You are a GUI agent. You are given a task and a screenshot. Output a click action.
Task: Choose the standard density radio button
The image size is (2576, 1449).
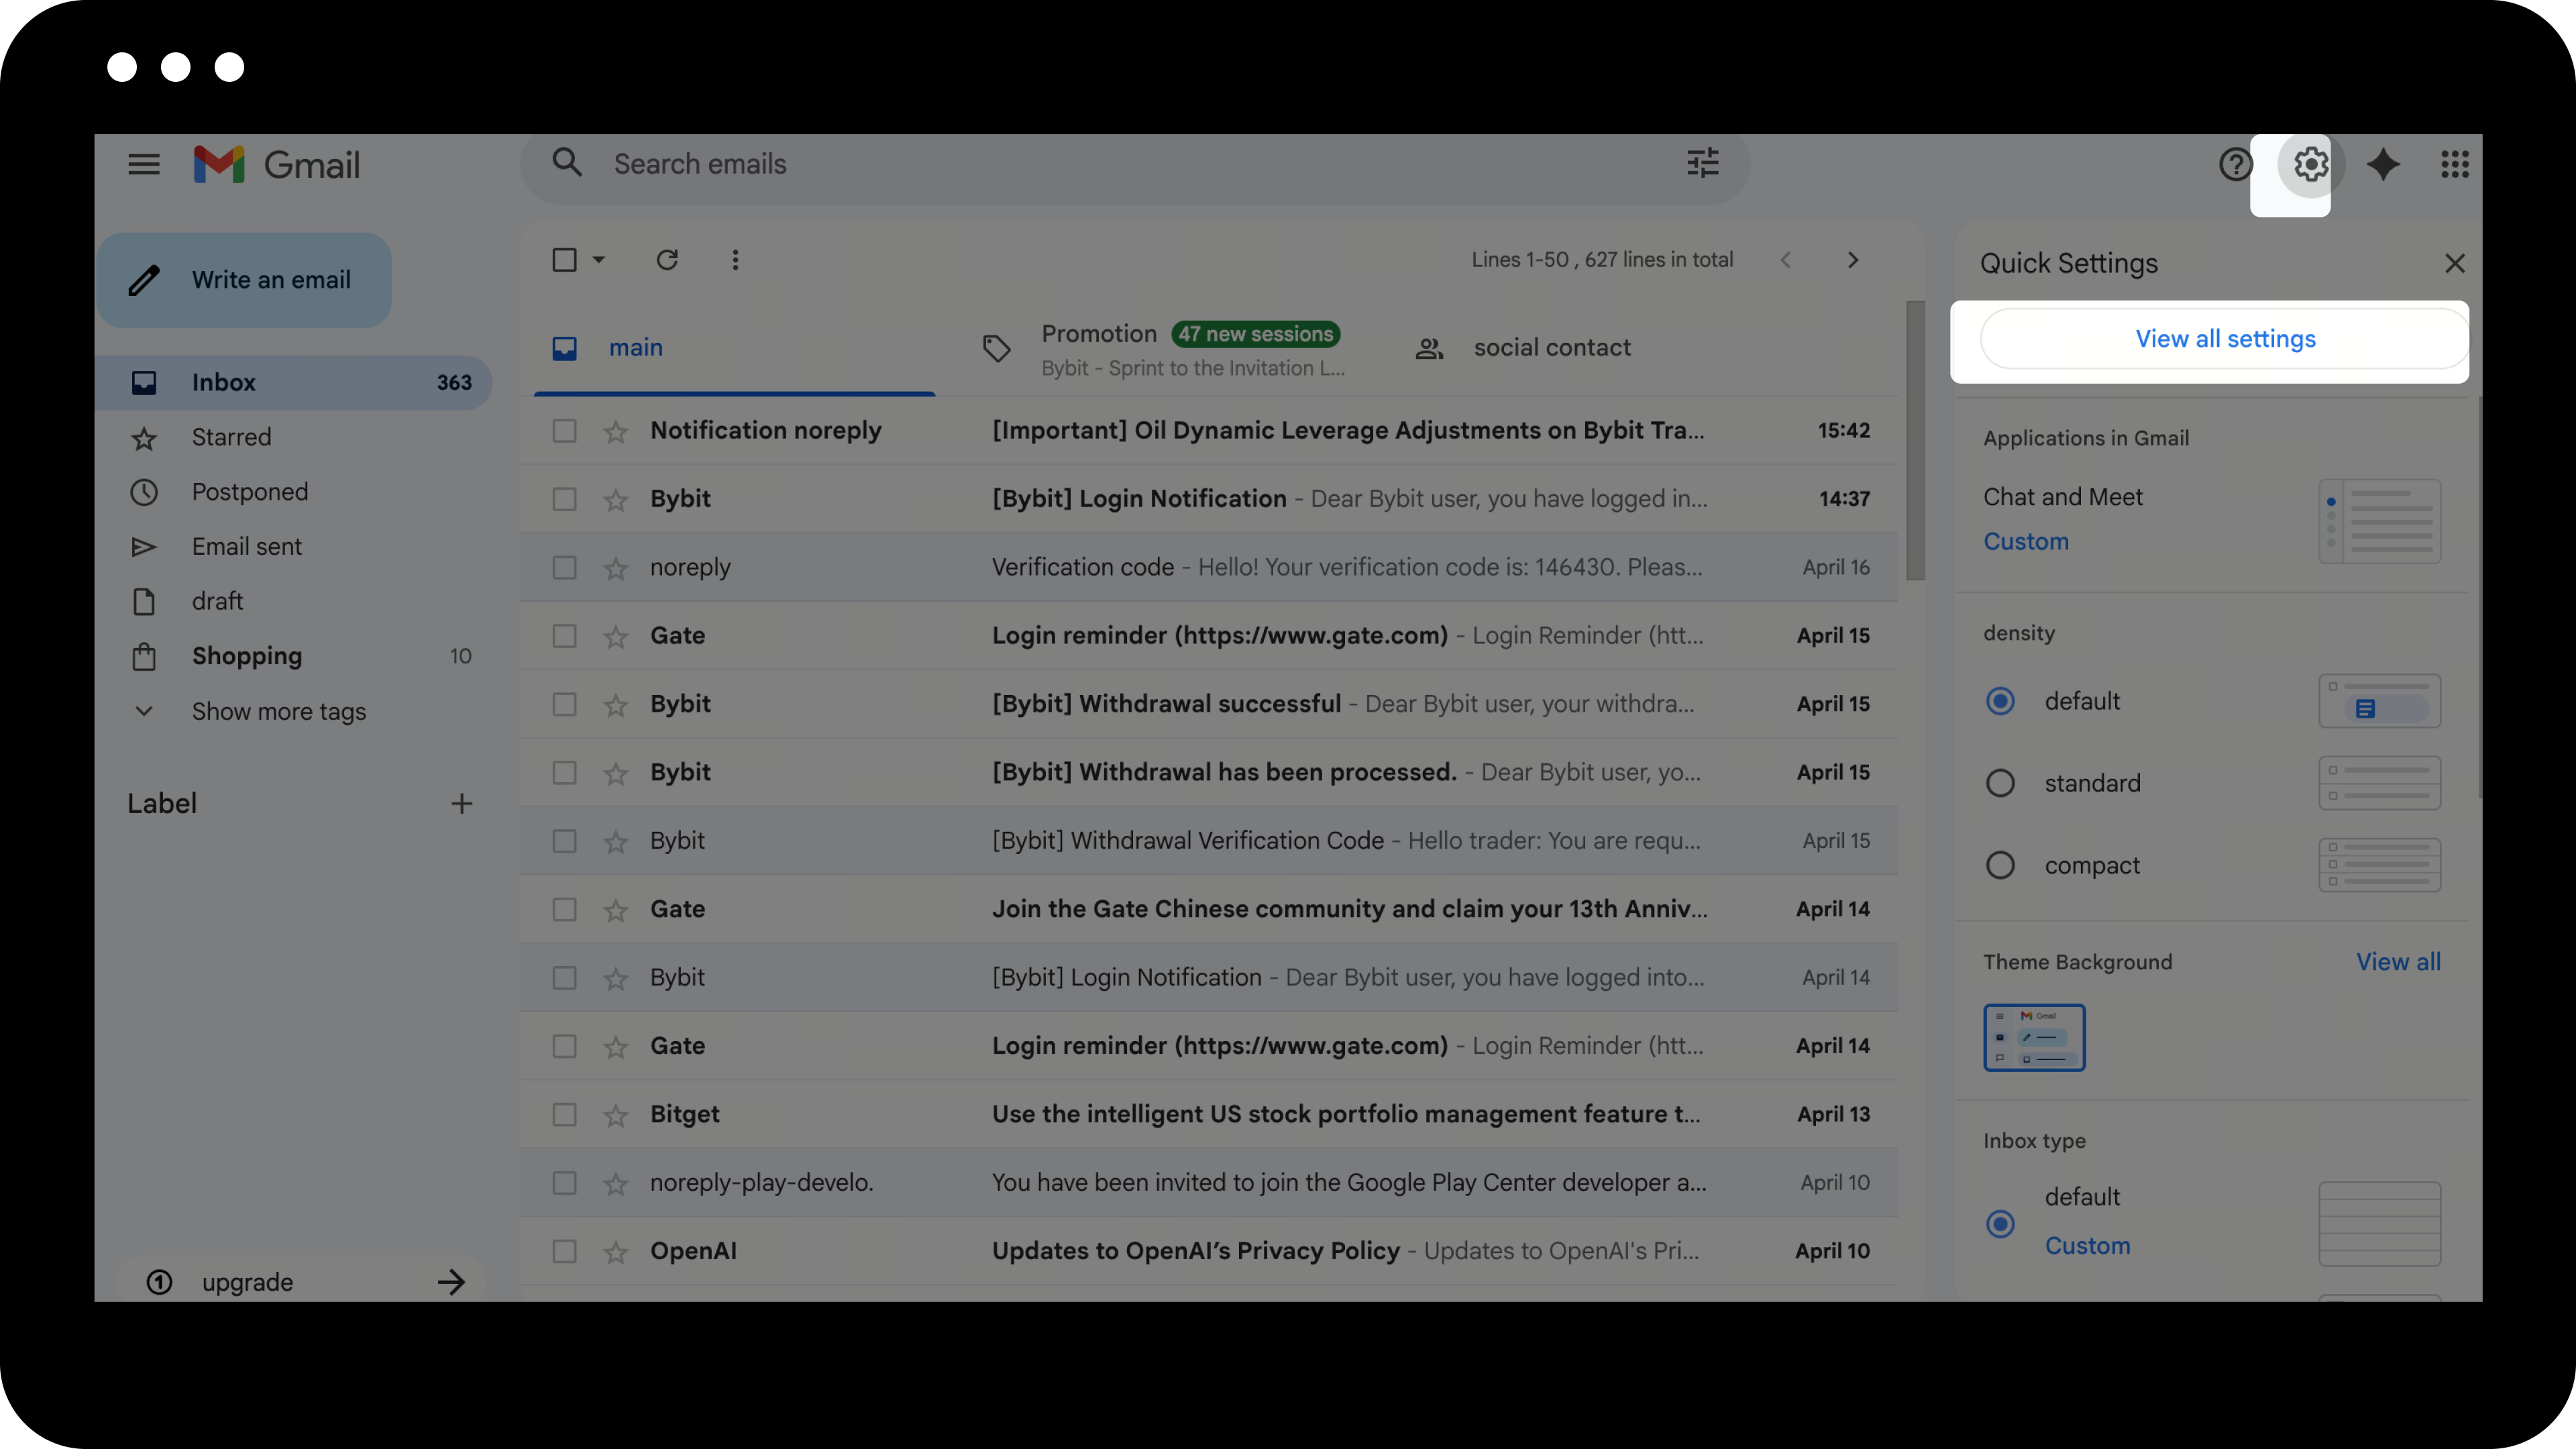[x=2000, y=783]
